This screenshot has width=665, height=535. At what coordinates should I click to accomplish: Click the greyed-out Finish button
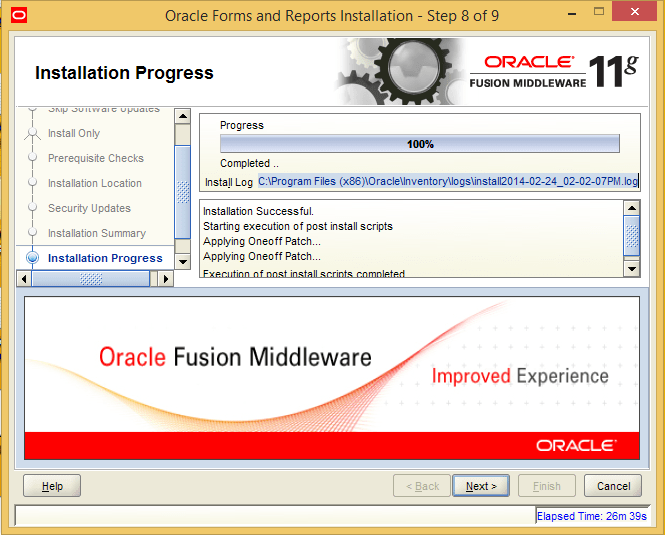click(x=547, y=486)
